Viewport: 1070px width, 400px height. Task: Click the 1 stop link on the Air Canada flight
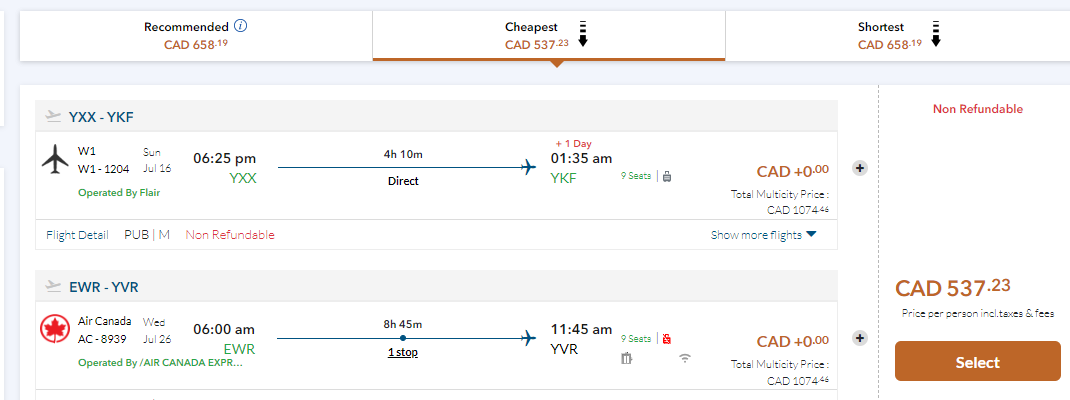[402, 353]
